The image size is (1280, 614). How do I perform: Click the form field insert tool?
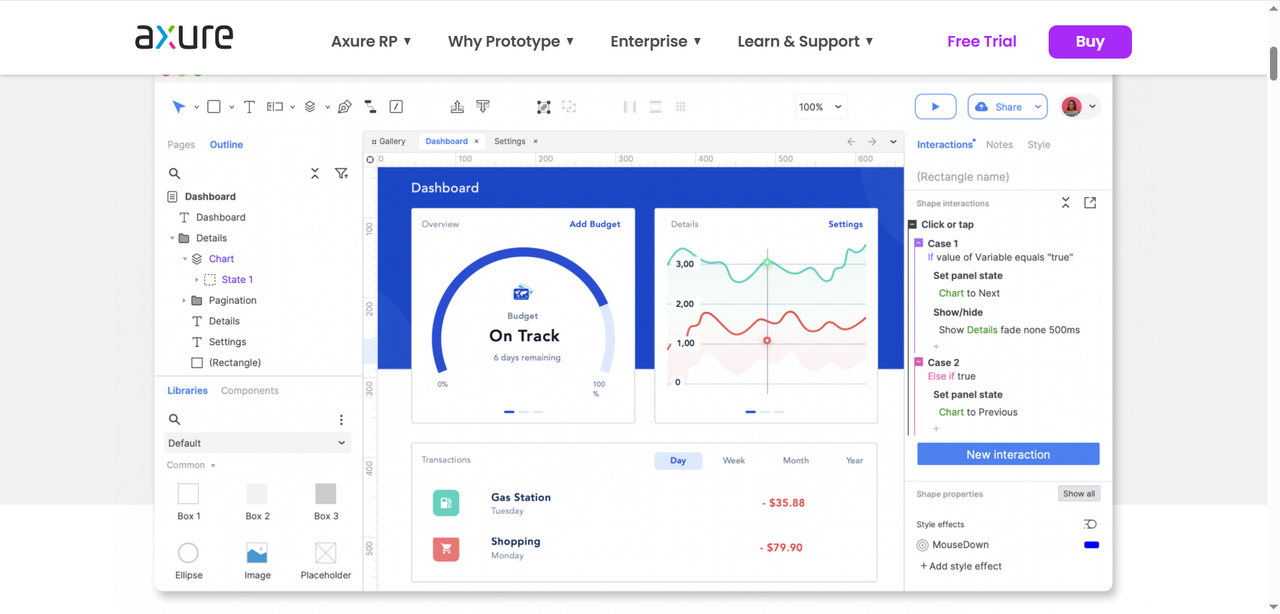[275, 107]
